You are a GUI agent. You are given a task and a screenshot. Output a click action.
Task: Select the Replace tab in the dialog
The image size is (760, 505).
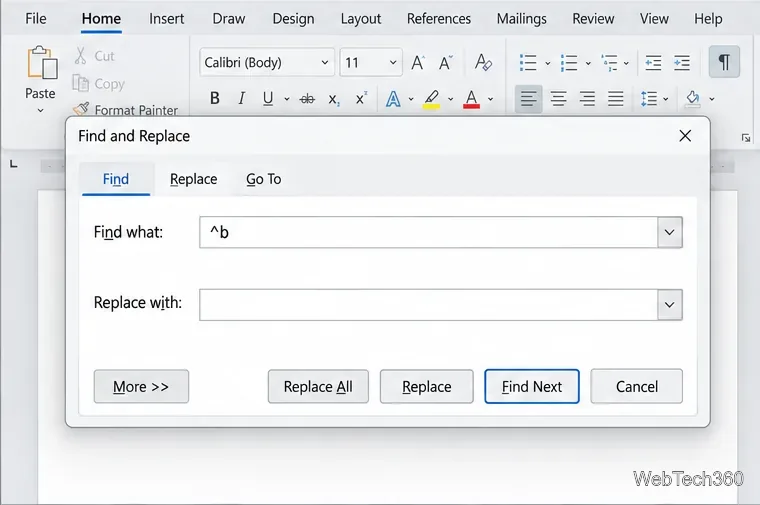tap(193, 179)
